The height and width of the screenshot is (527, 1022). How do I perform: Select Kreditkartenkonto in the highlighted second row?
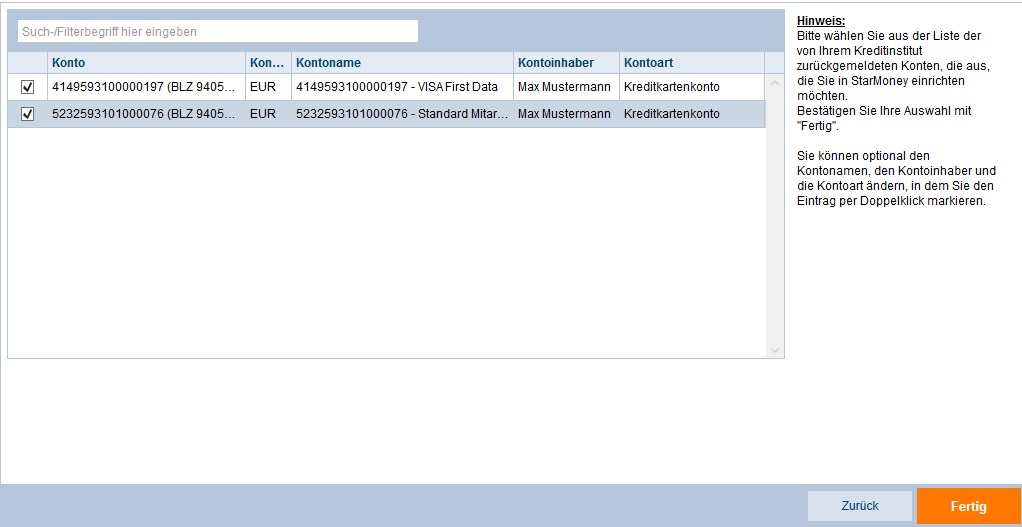coord(672,114)
